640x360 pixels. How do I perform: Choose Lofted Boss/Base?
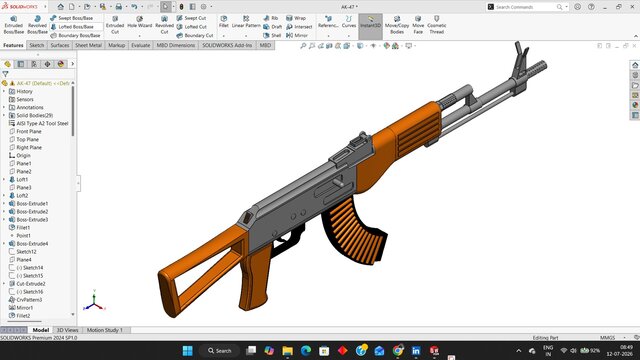point(72,27)
